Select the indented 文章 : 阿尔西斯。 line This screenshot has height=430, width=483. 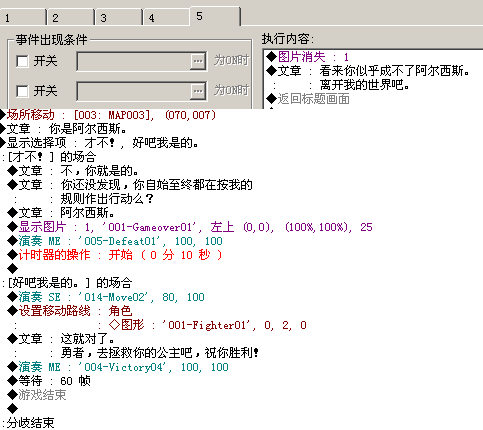[x=61, y=213]
